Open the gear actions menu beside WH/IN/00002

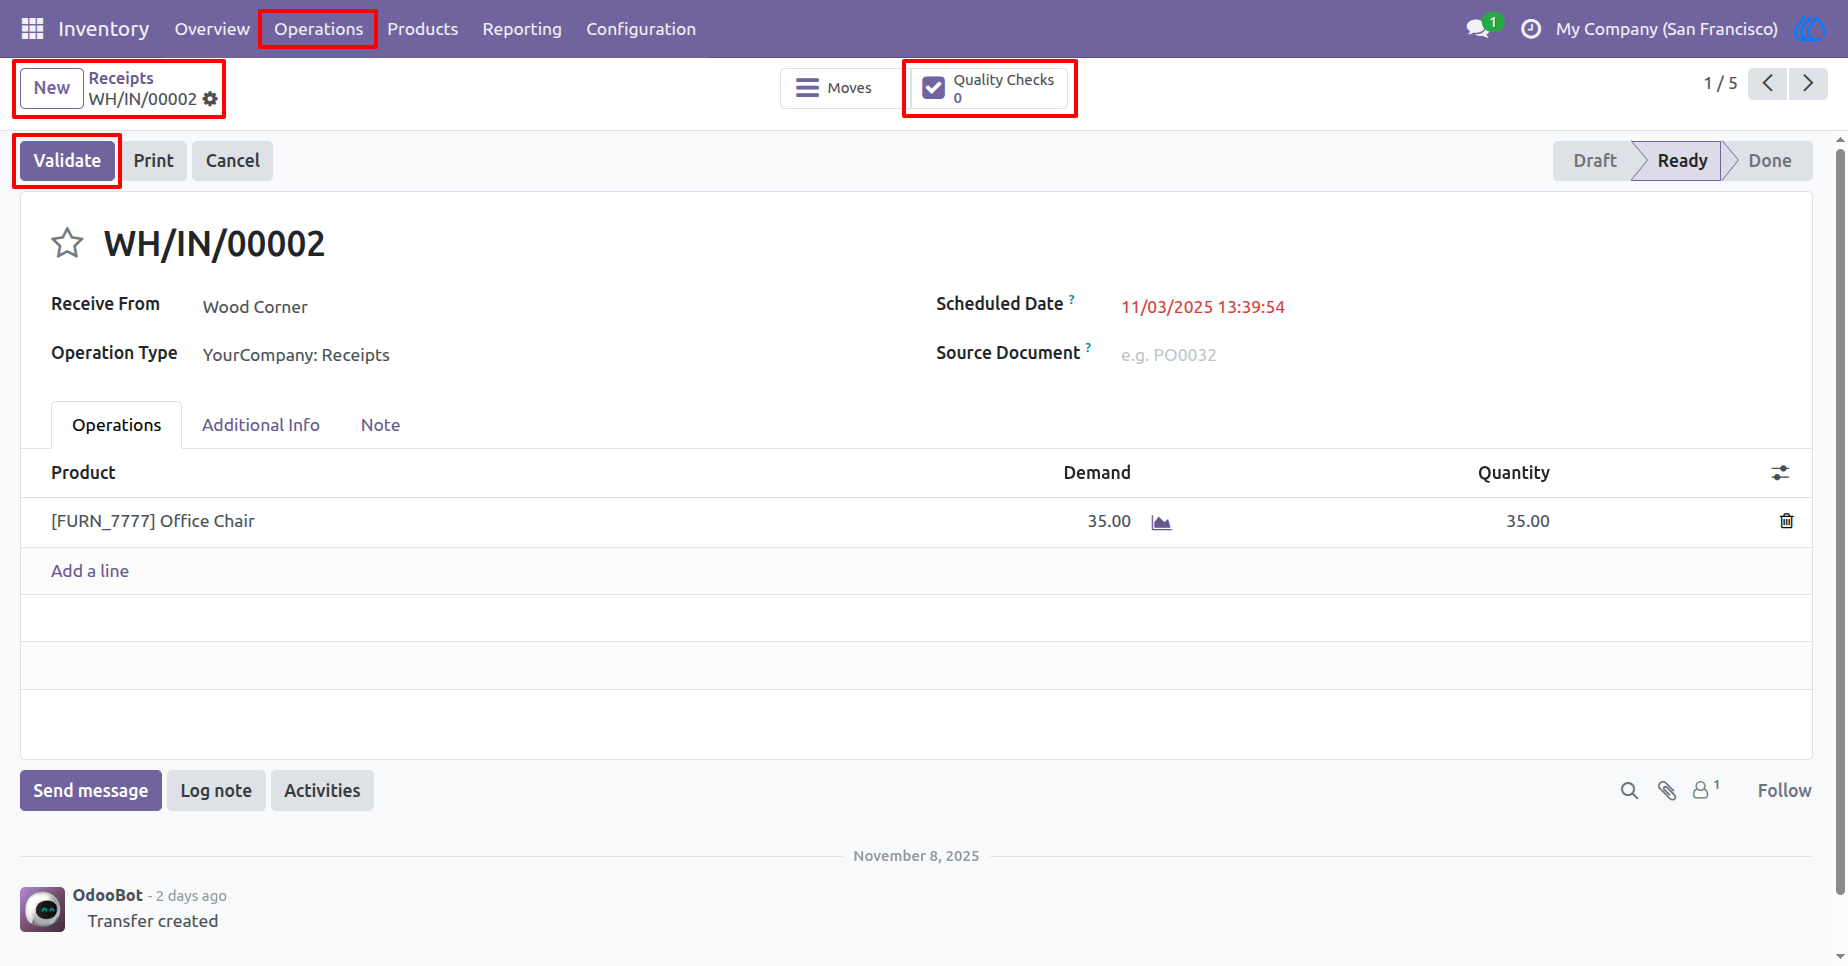click(210, 99)
